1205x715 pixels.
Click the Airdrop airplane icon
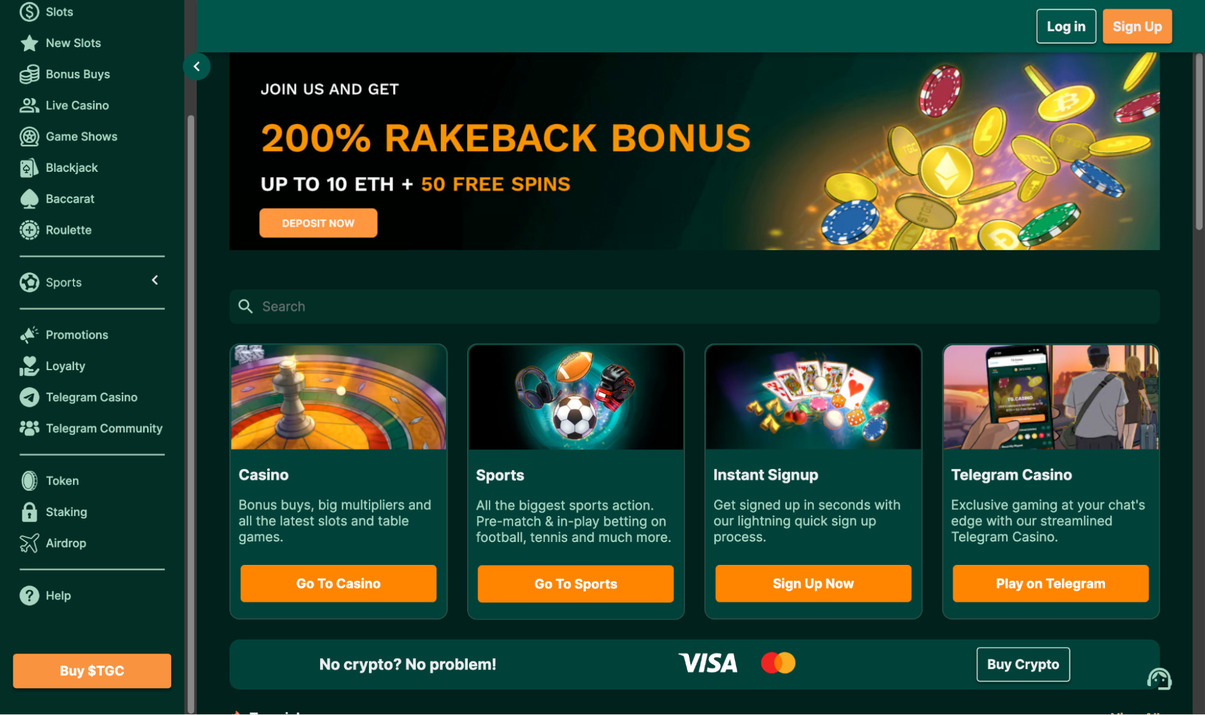pos(29,543)
